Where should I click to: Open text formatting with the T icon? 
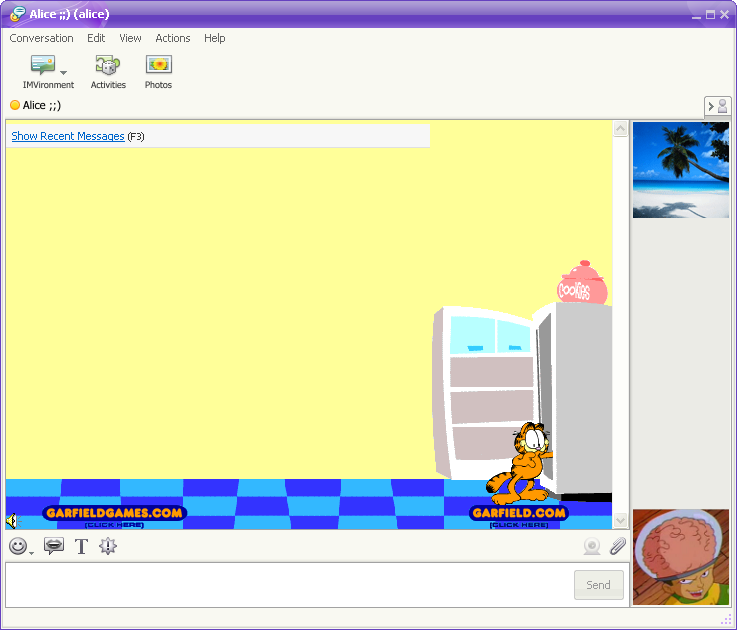pos(82,546)
